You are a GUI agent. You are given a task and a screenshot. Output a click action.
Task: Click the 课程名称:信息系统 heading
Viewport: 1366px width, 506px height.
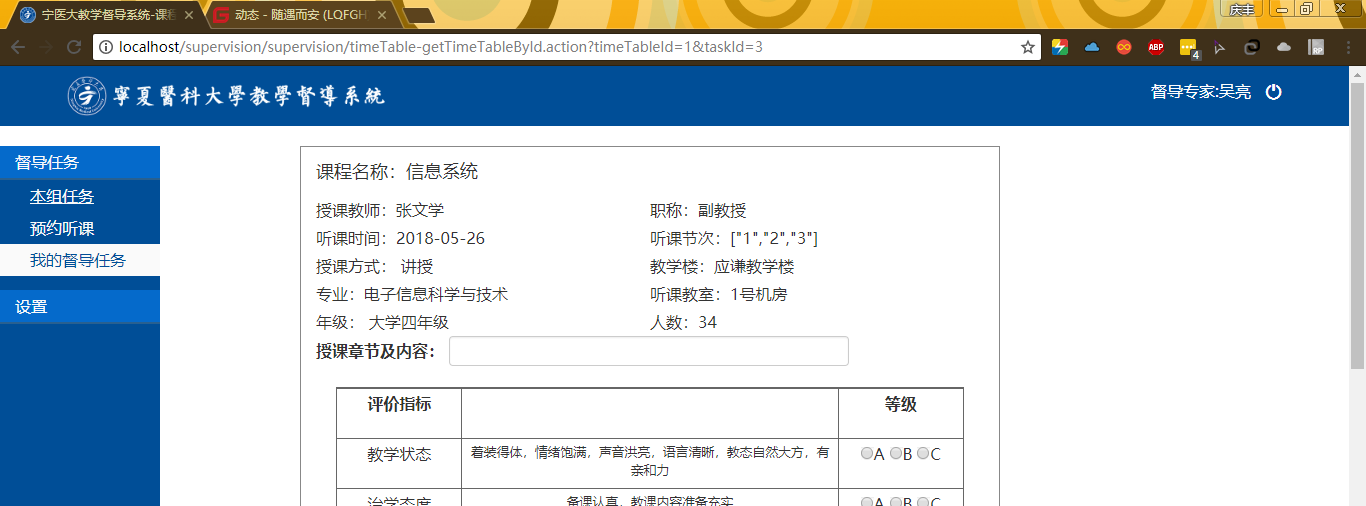click(397, 172)
